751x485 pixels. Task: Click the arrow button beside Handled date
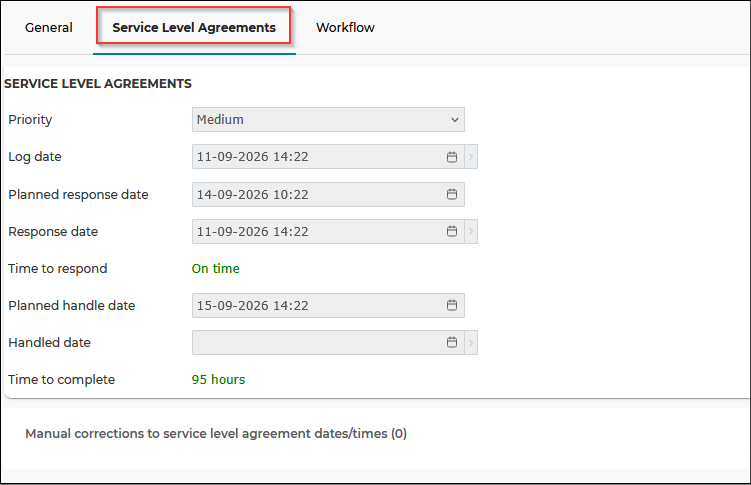point(471,342)
